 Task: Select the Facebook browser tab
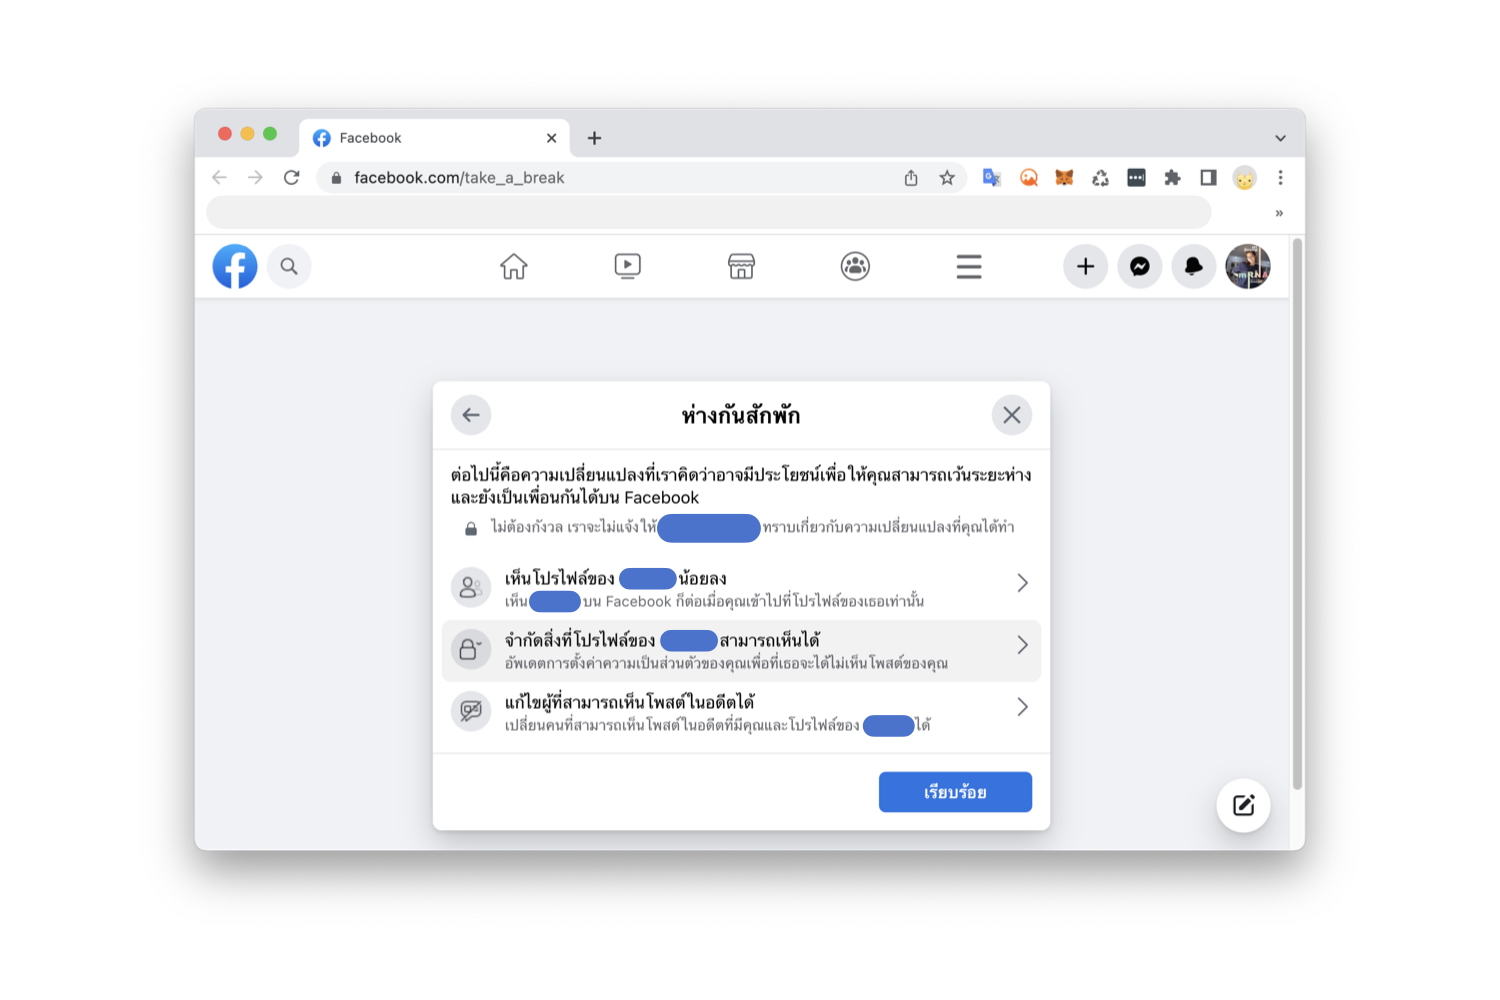coord(434,138)
